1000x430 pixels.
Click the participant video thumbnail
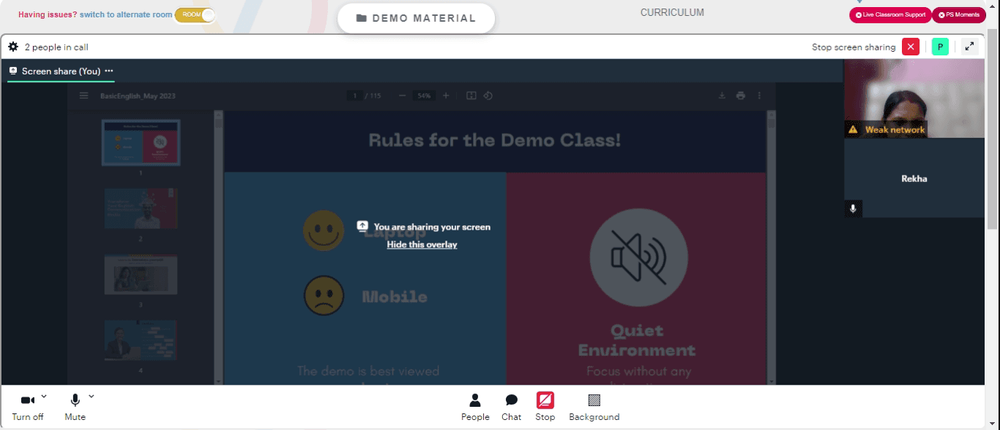click(914, 99)
